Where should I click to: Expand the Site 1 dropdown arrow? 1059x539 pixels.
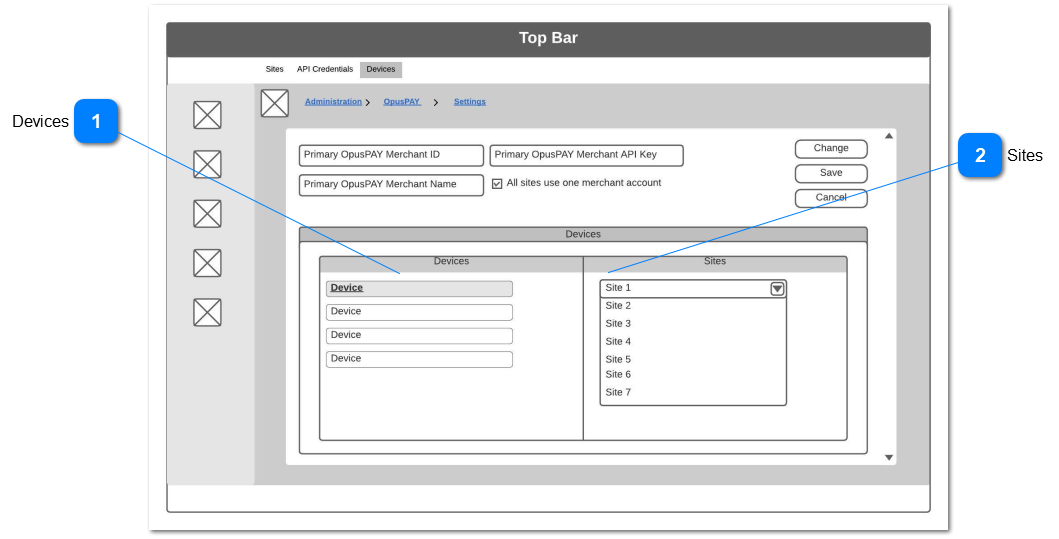pos(777,289)
